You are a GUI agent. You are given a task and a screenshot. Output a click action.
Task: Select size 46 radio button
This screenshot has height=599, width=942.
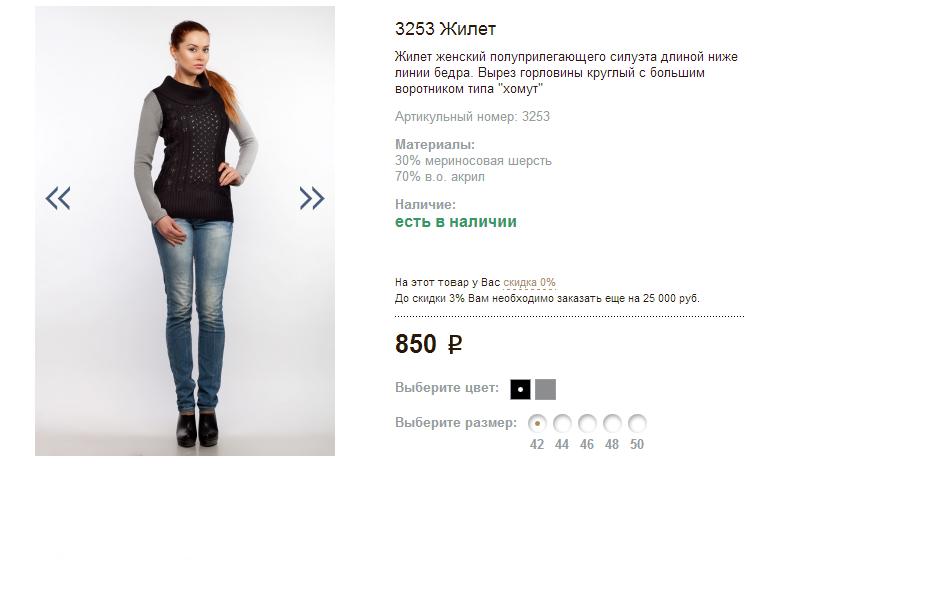click(x=587, y=424)
